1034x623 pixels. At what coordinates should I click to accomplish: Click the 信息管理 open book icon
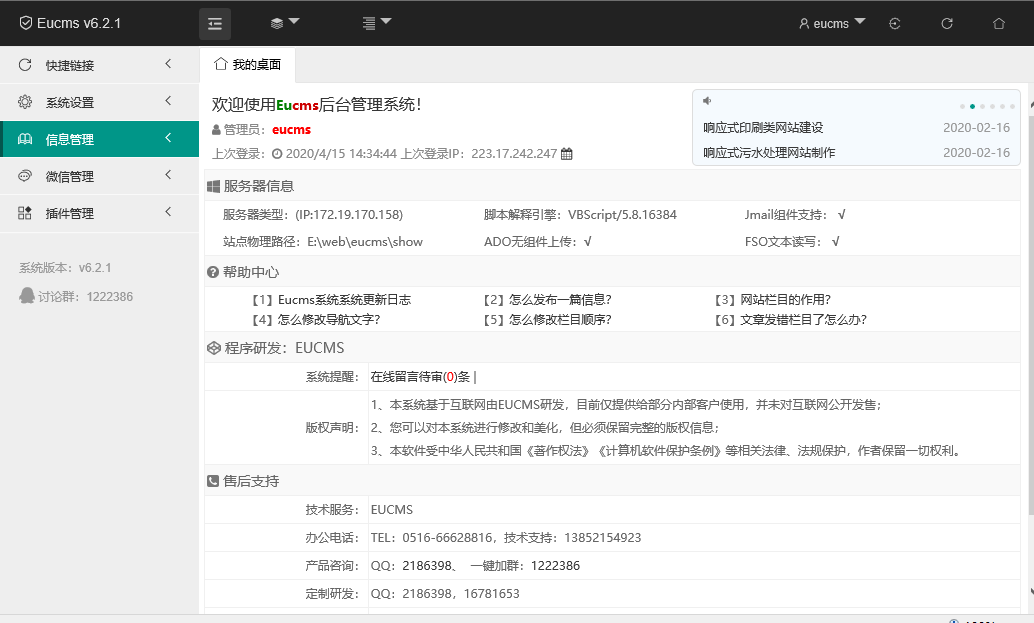25,138
